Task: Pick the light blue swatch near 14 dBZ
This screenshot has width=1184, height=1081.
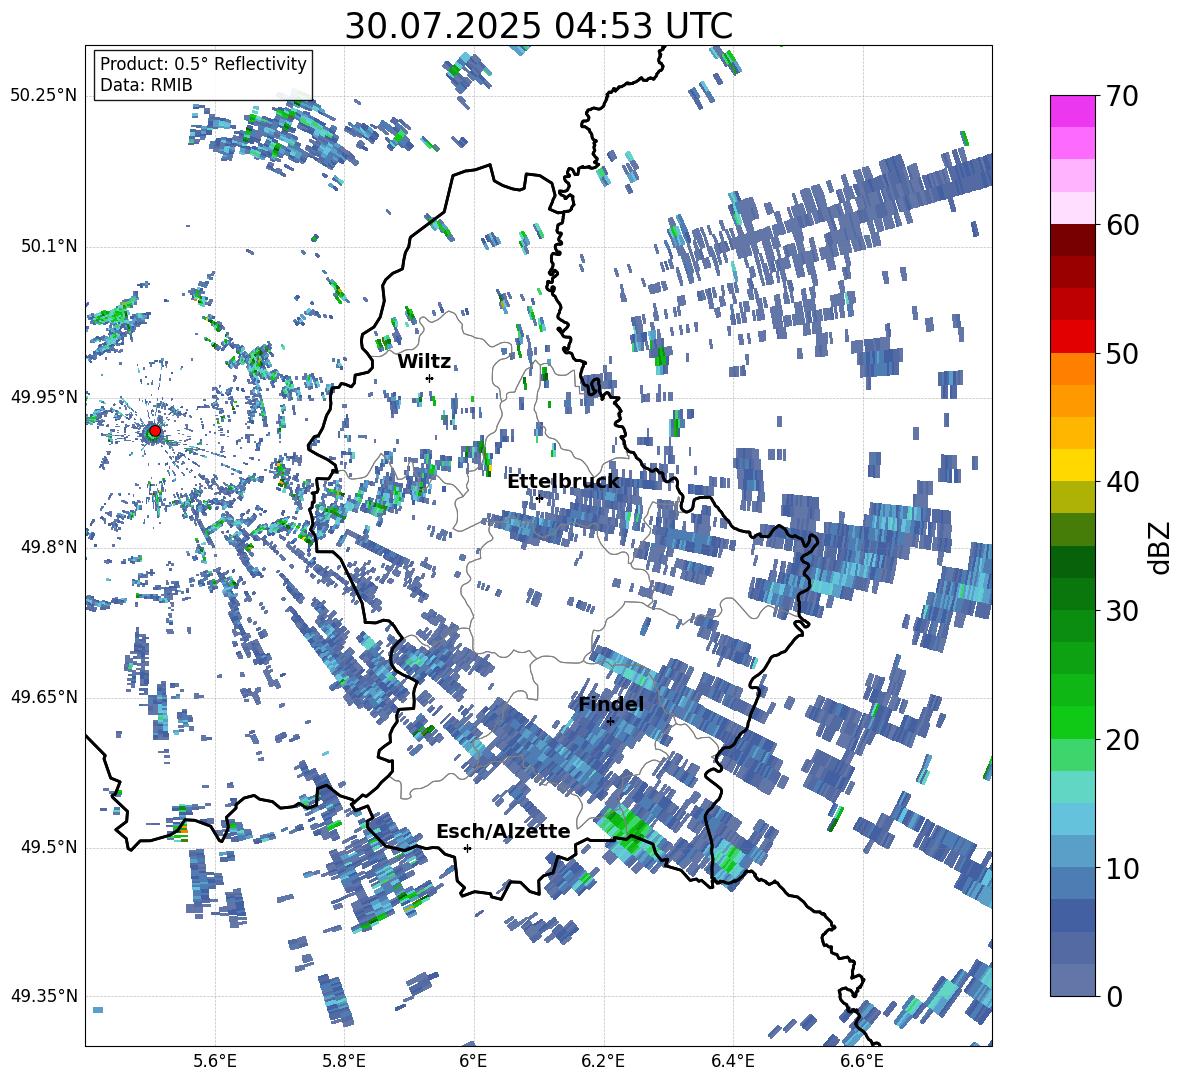Action: click(1073, 819)
